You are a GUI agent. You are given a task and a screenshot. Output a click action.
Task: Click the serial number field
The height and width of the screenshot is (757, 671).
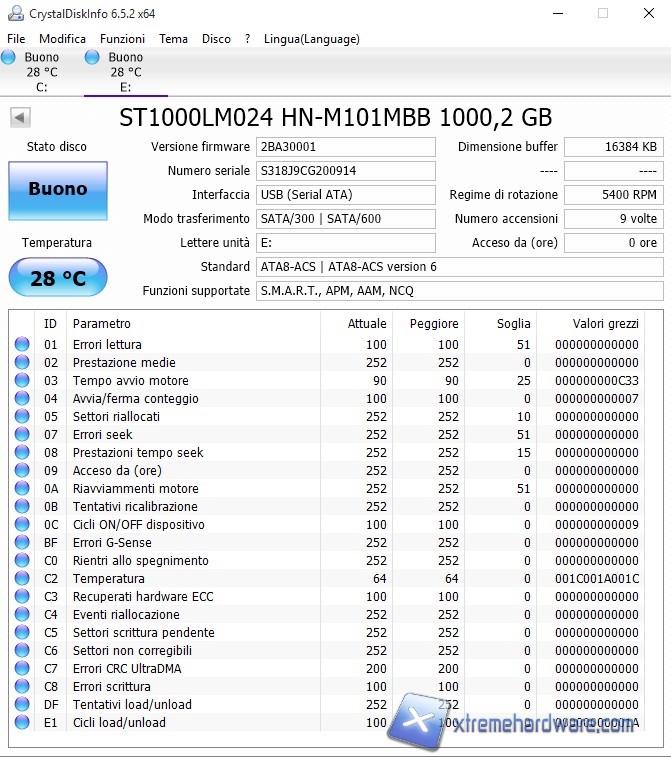346,171
